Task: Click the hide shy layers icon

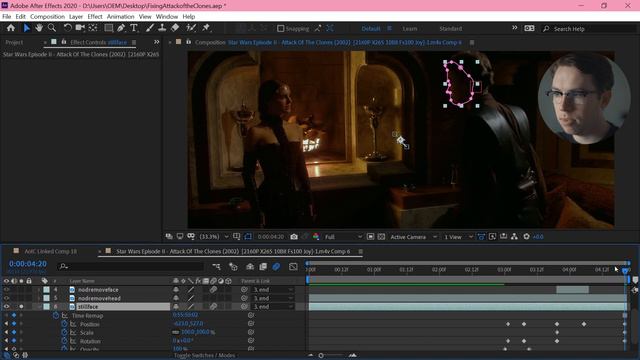Action: coord(250,267)
